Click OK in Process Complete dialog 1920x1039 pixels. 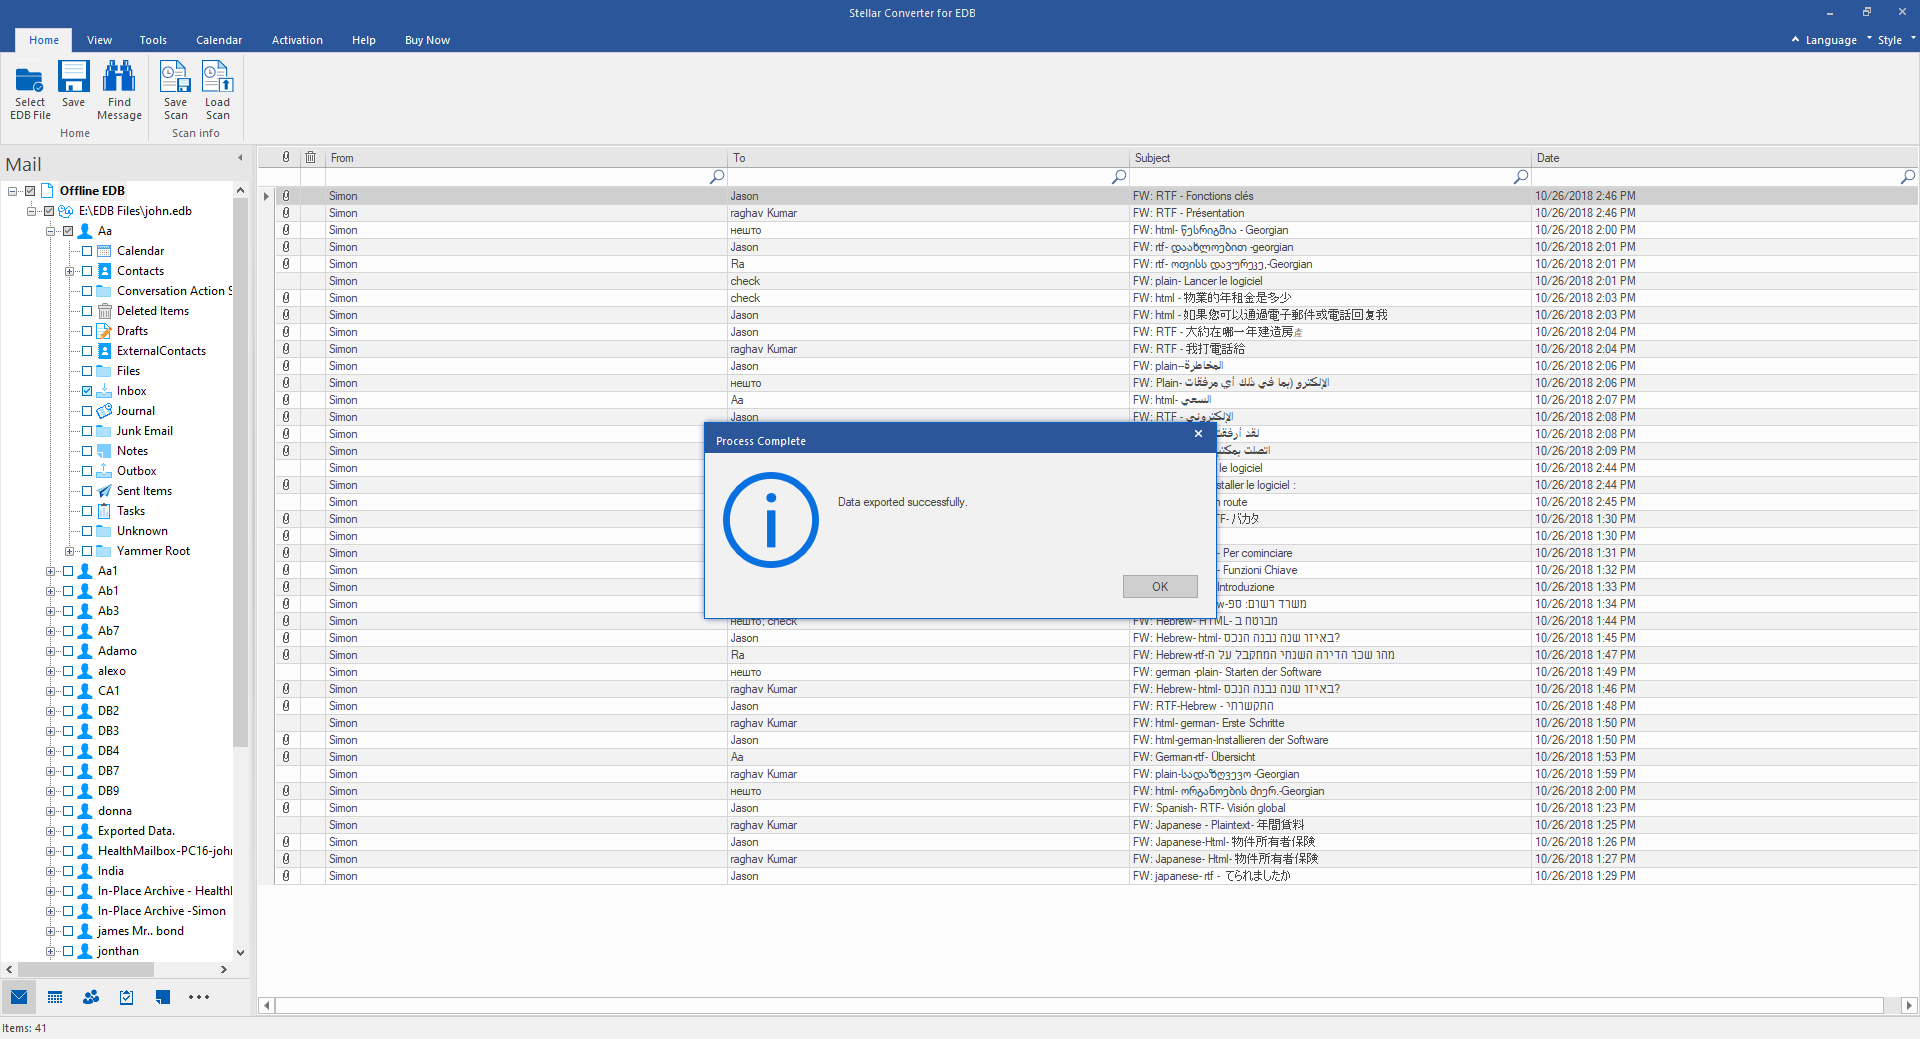(x=1160, y=586)
